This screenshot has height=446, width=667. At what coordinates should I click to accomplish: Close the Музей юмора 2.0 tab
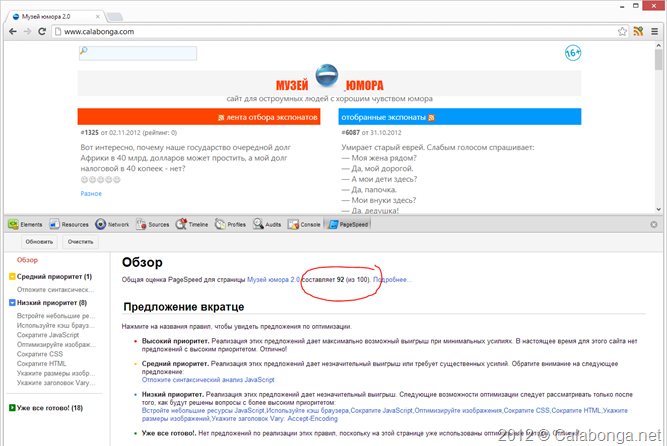(97, 17)
